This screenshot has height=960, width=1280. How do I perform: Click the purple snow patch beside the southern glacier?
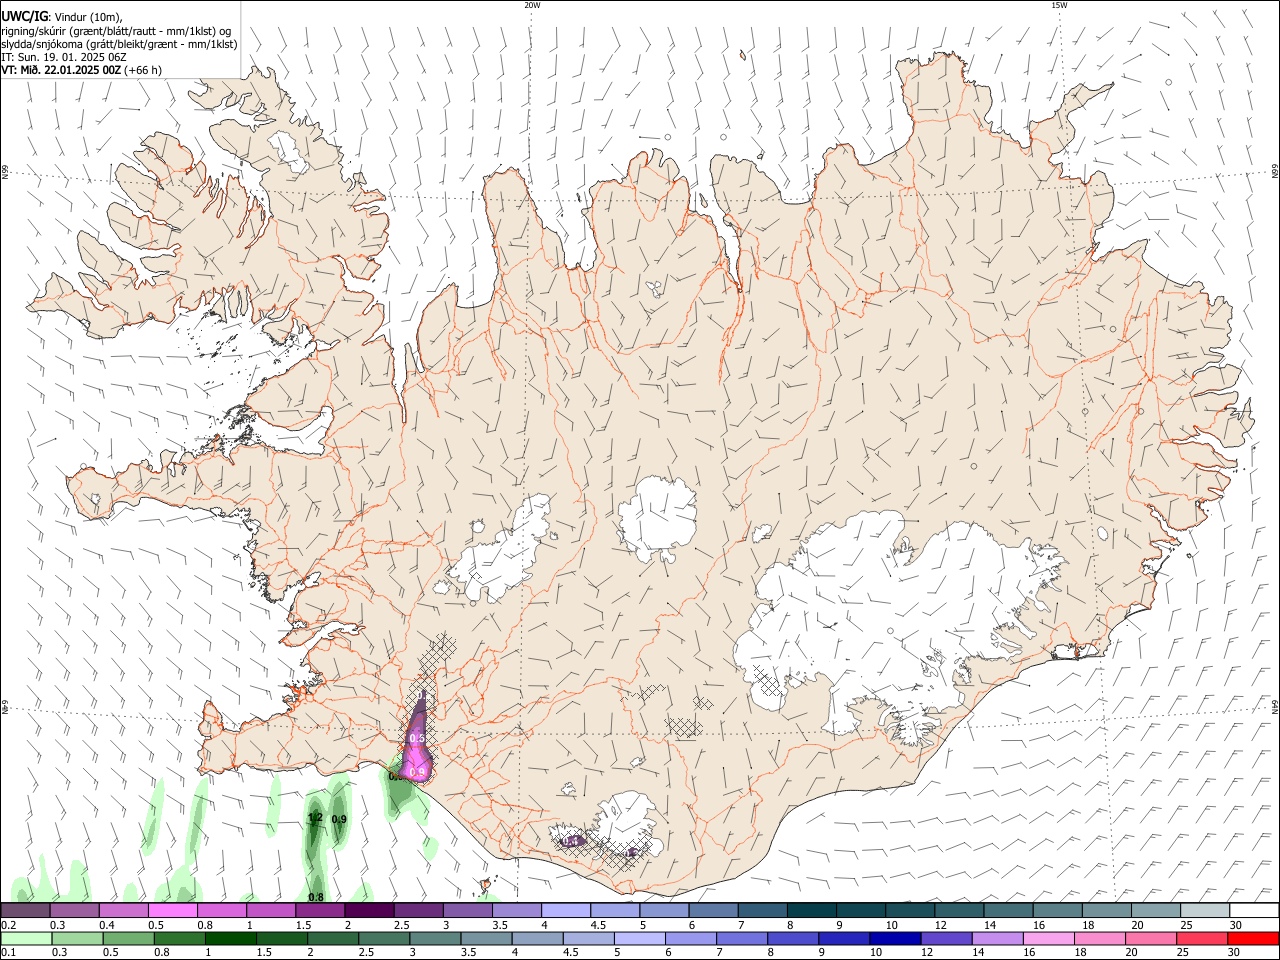pos(571,841)
